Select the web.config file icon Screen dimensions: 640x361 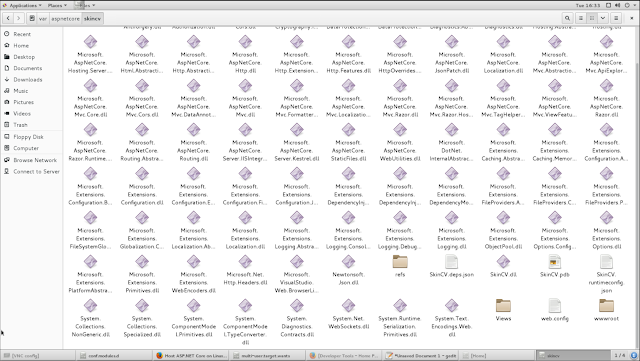coord(555,305)
